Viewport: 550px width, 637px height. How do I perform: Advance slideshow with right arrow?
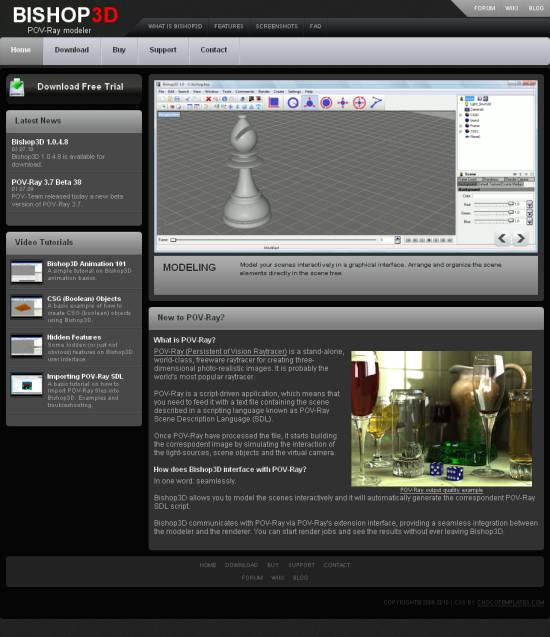point(520,238)
